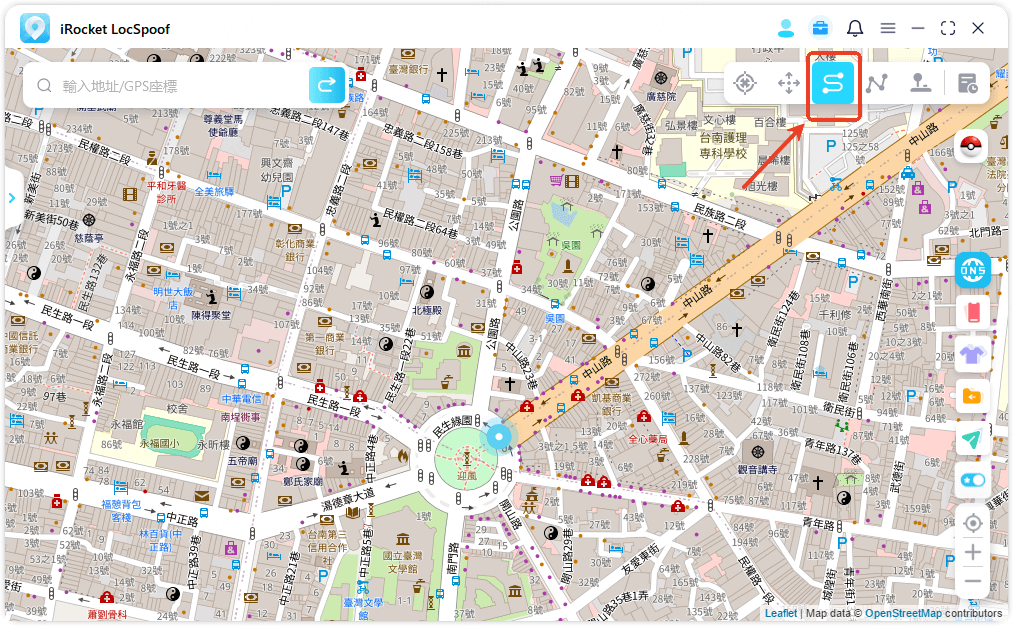Zoom in with the plus button

tap(972, 552)
